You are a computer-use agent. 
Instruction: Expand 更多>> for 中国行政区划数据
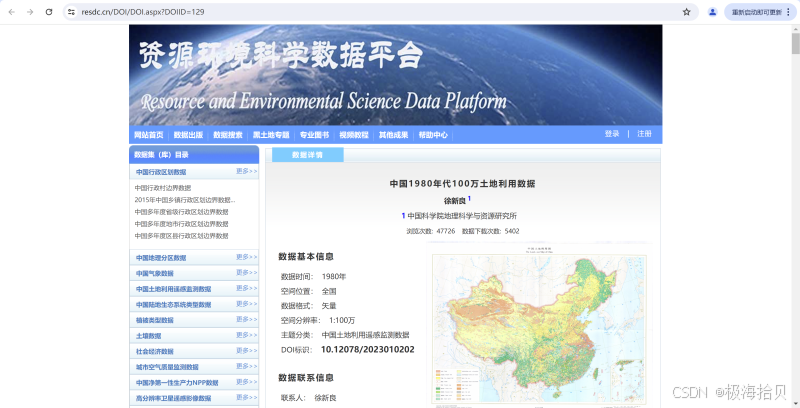pyautogui.click(x=246, y=171)
